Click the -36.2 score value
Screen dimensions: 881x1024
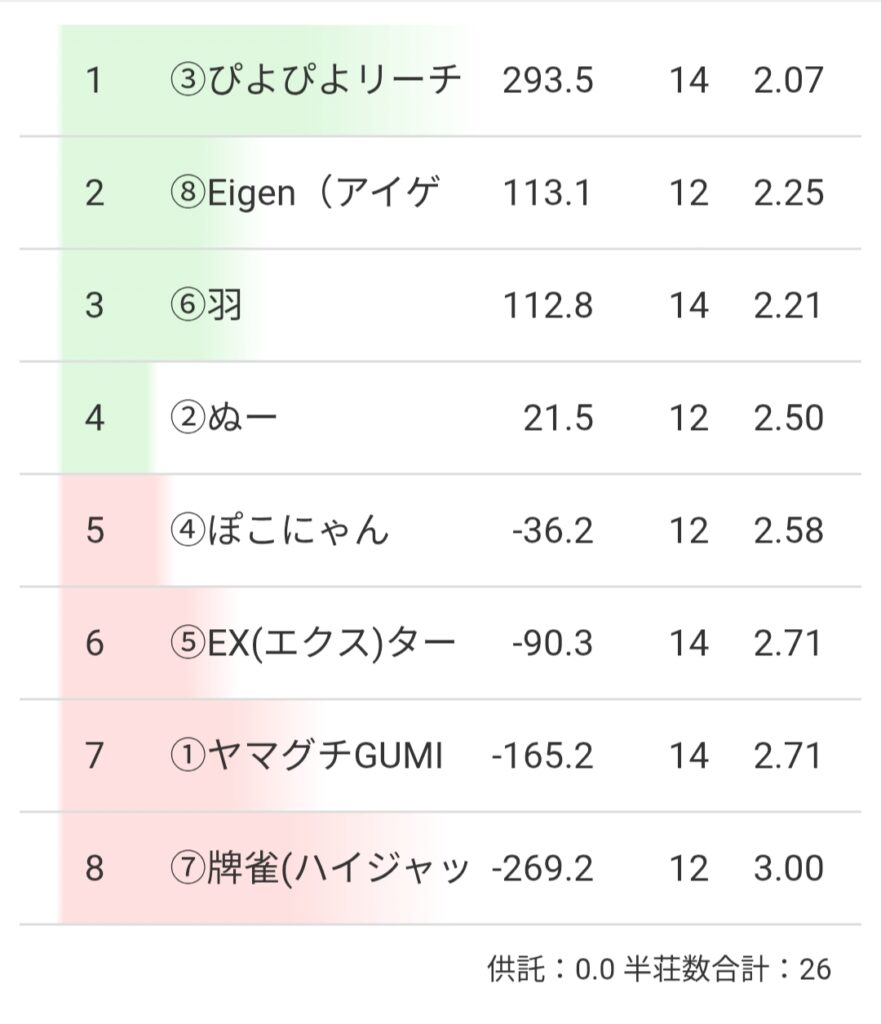[552, 530]
